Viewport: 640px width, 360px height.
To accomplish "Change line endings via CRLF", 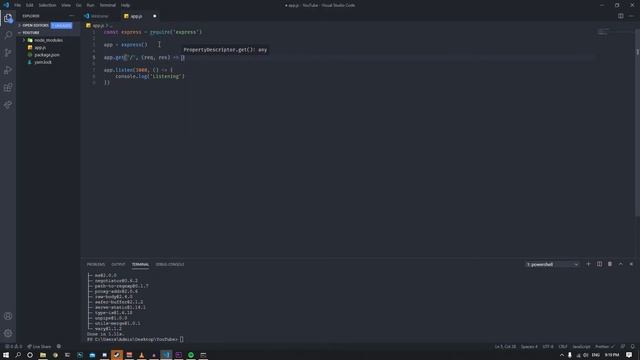I will 563,347.
